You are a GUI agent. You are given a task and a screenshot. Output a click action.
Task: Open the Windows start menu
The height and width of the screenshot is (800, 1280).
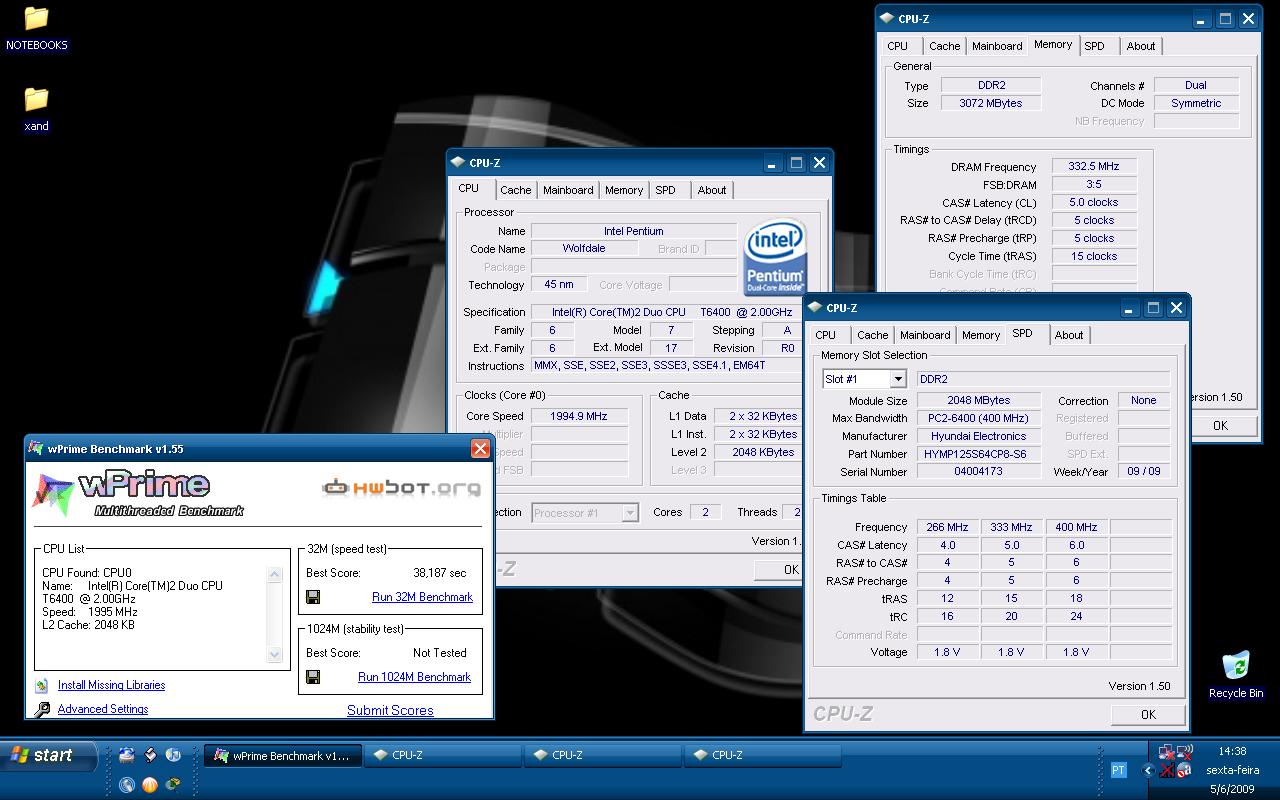[50, 755]
